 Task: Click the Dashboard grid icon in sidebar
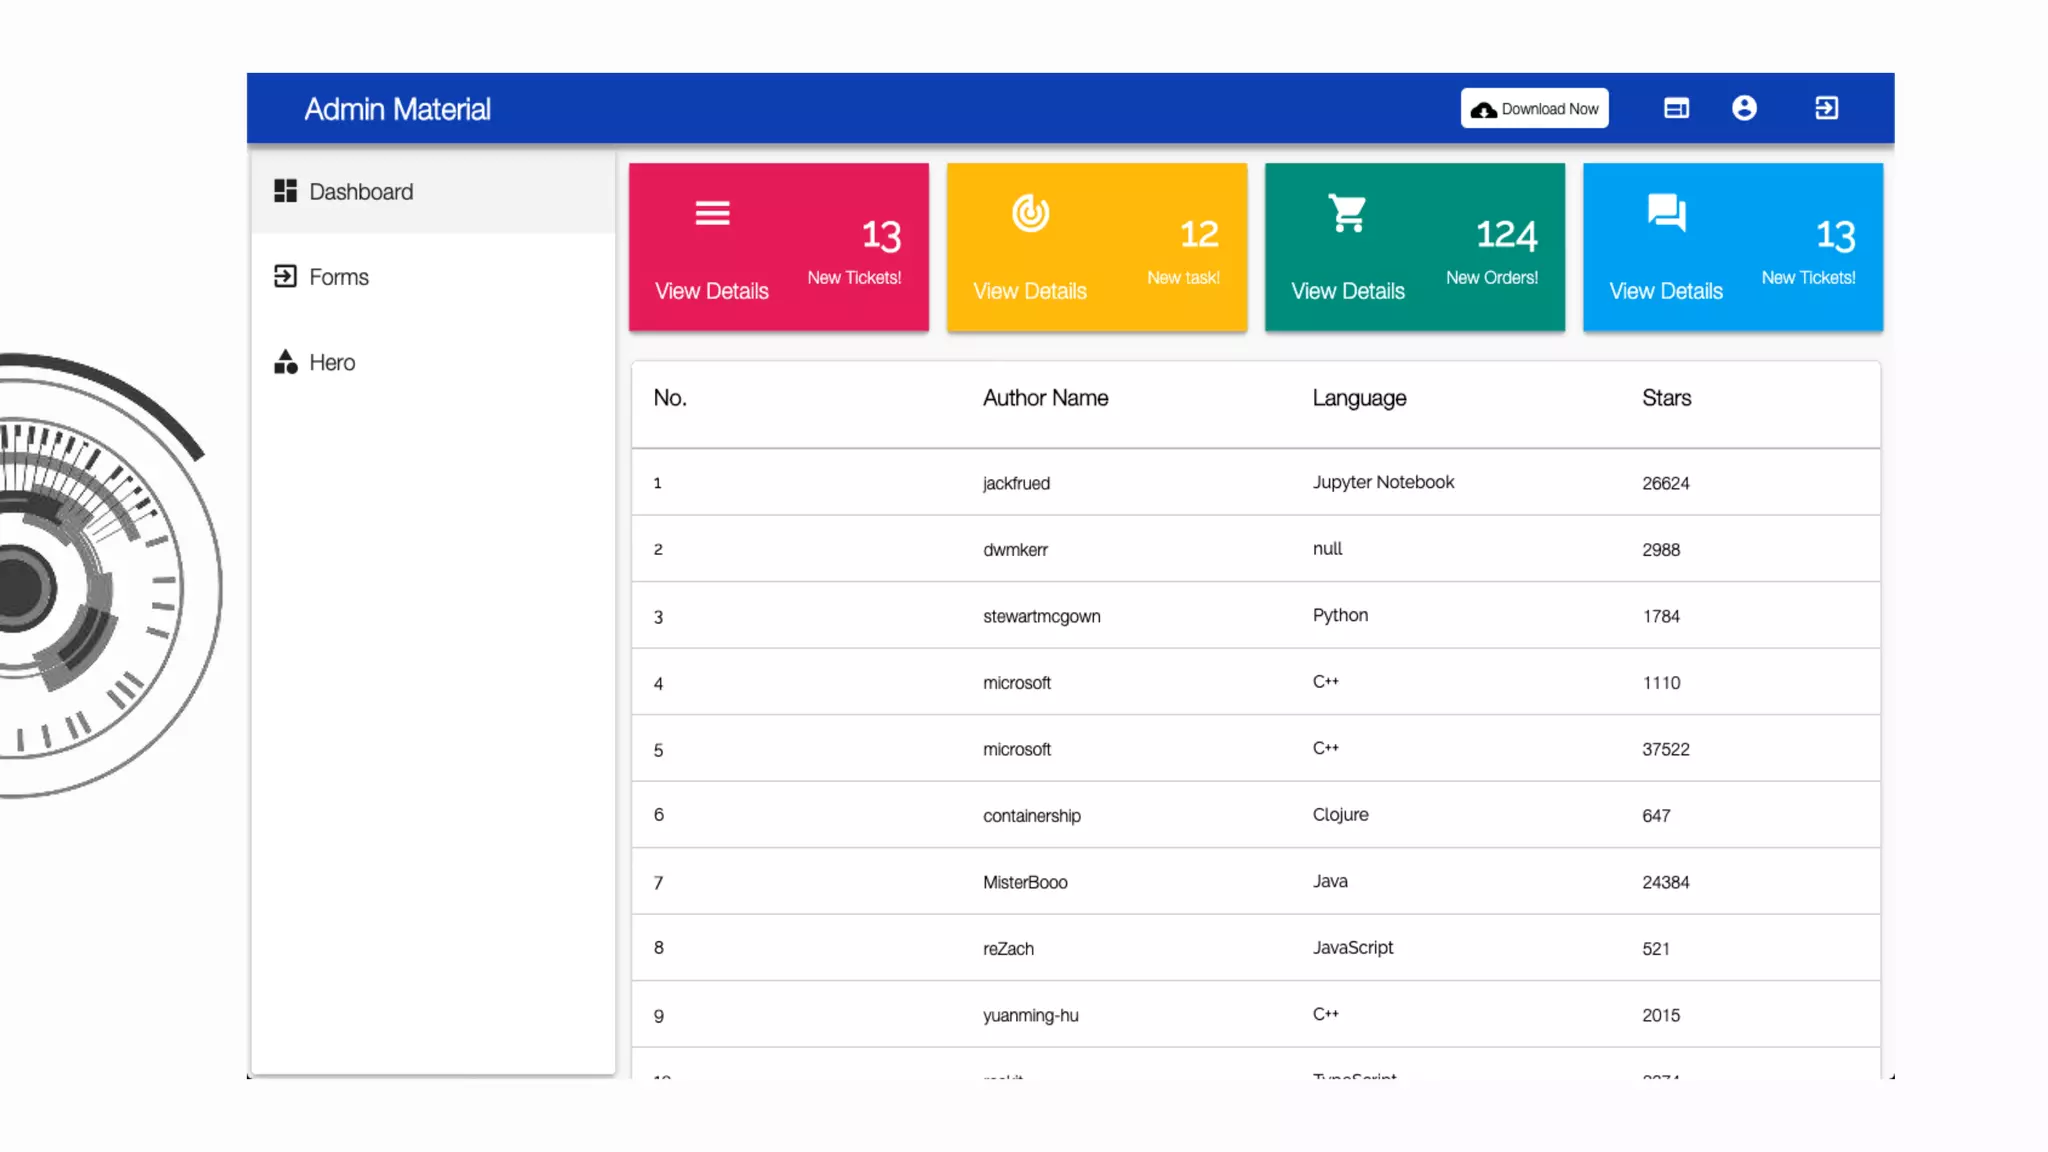tap(286, 191)
